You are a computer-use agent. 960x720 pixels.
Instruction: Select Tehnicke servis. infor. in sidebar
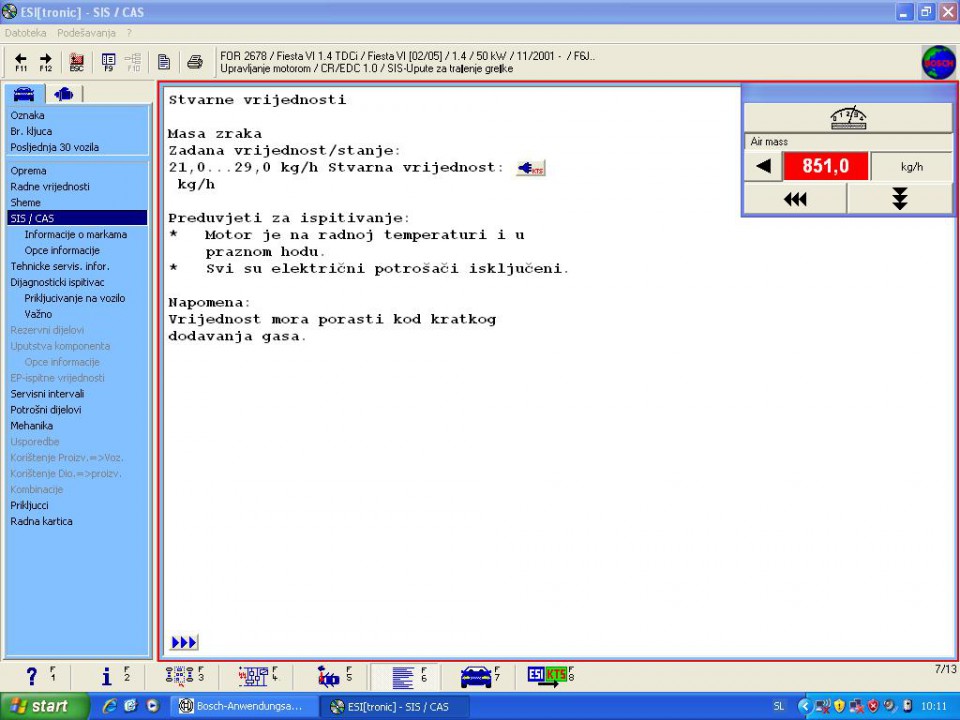(59, 266)
